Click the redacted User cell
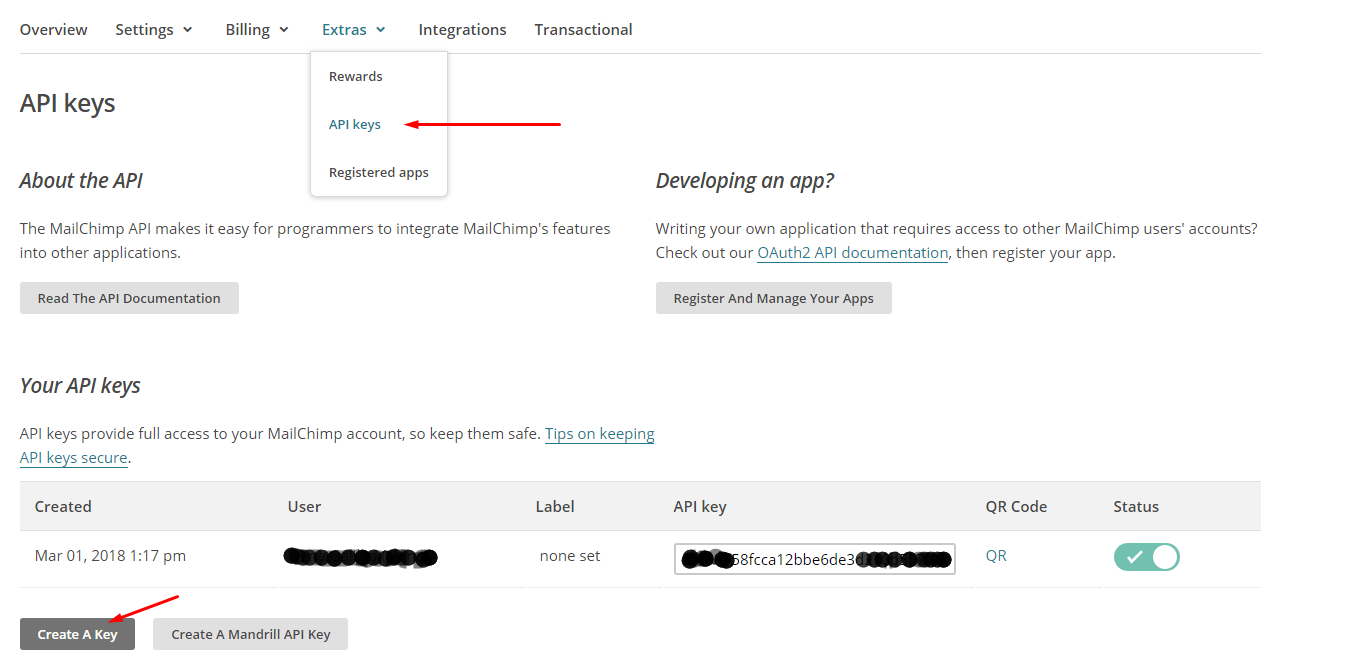The width and height of the screenshot is (1345, 661). point(361,558)
